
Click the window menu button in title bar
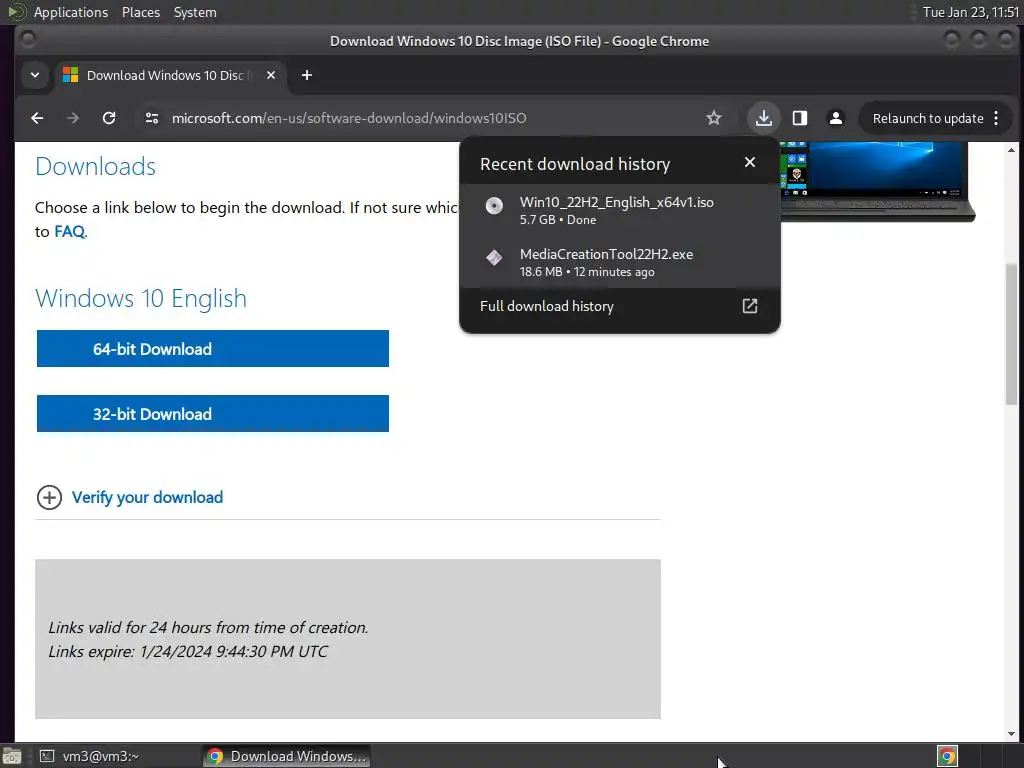(28, 40)
